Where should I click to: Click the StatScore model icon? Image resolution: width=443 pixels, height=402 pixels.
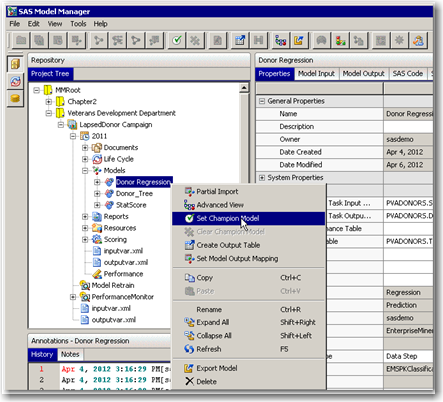(109, 205)
